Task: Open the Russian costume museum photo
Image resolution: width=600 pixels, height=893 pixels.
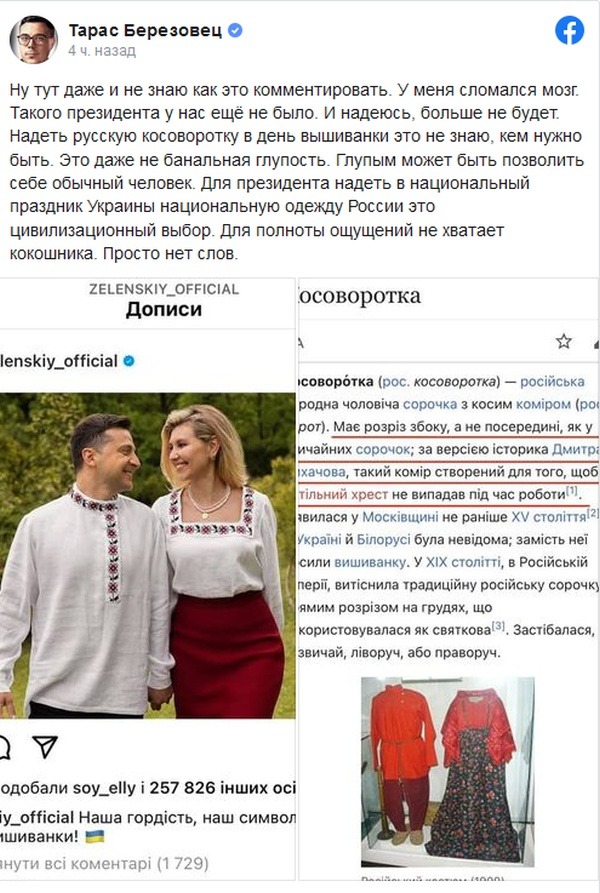Action: pos(448,772)
